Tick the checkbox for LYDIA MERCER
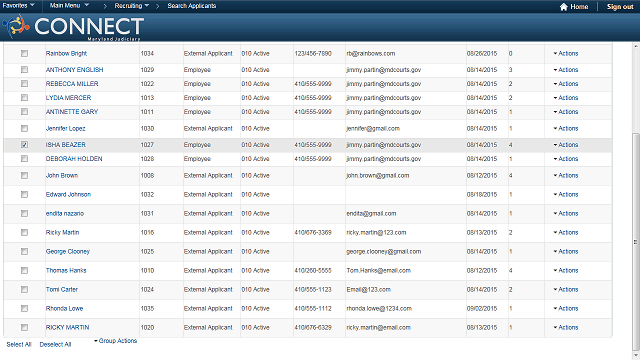The height and width of the screenshot is (360, 640). coord(24,98)
